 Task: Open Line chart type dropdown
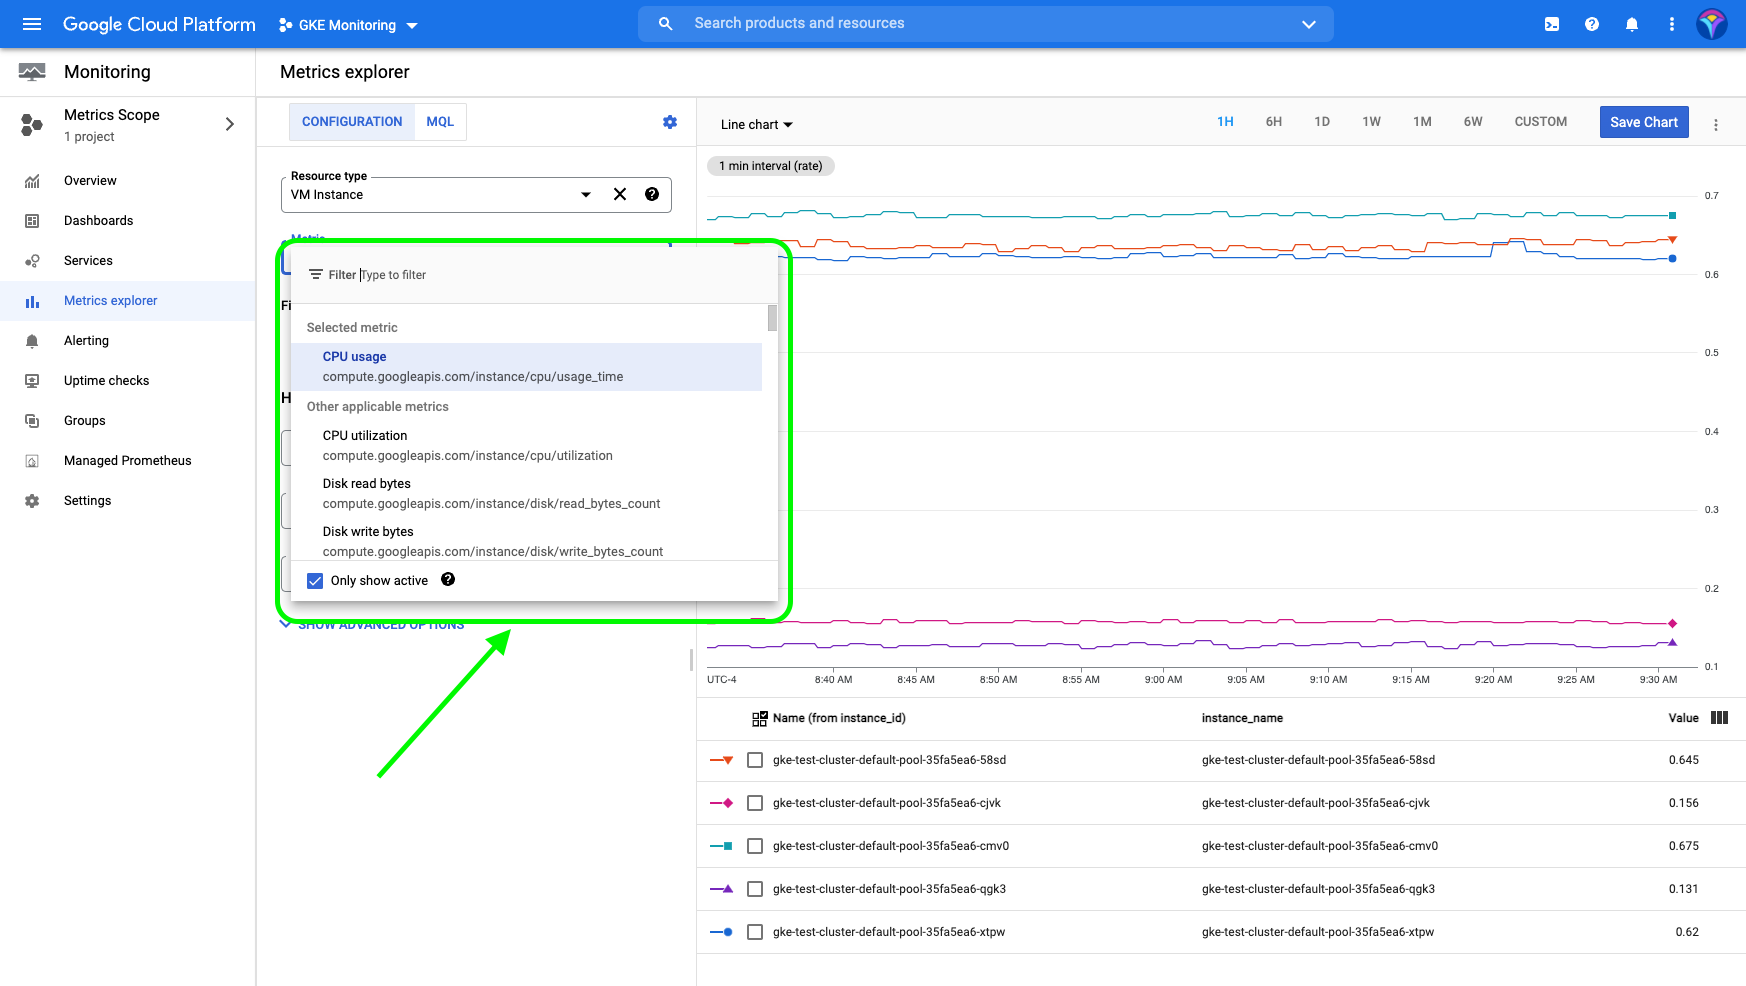click(x=757, y=125)
